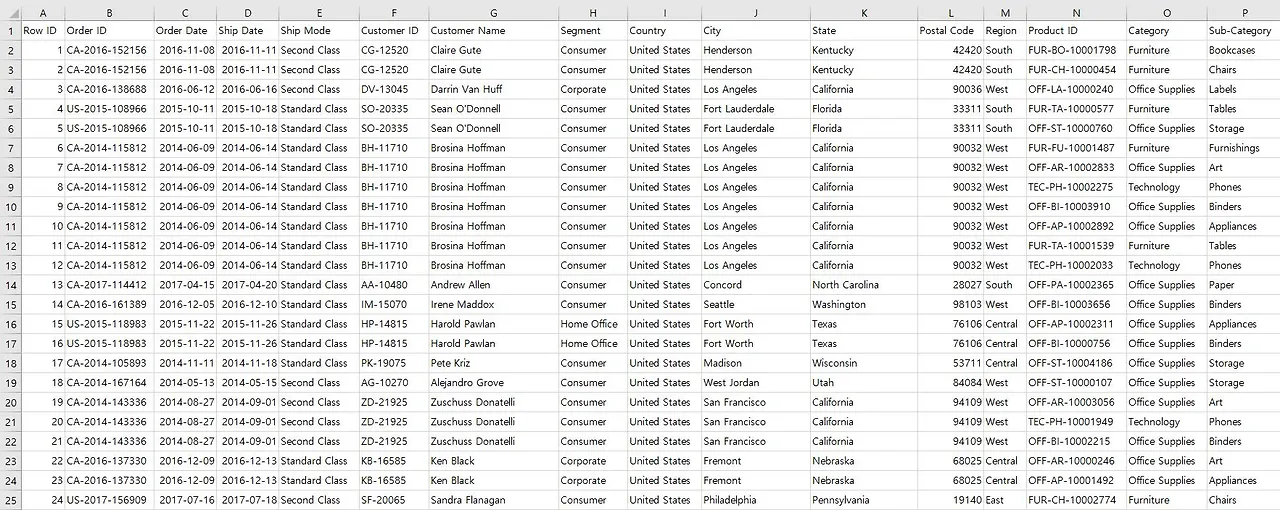Click the Category header cell

(x=1166, y=30)
